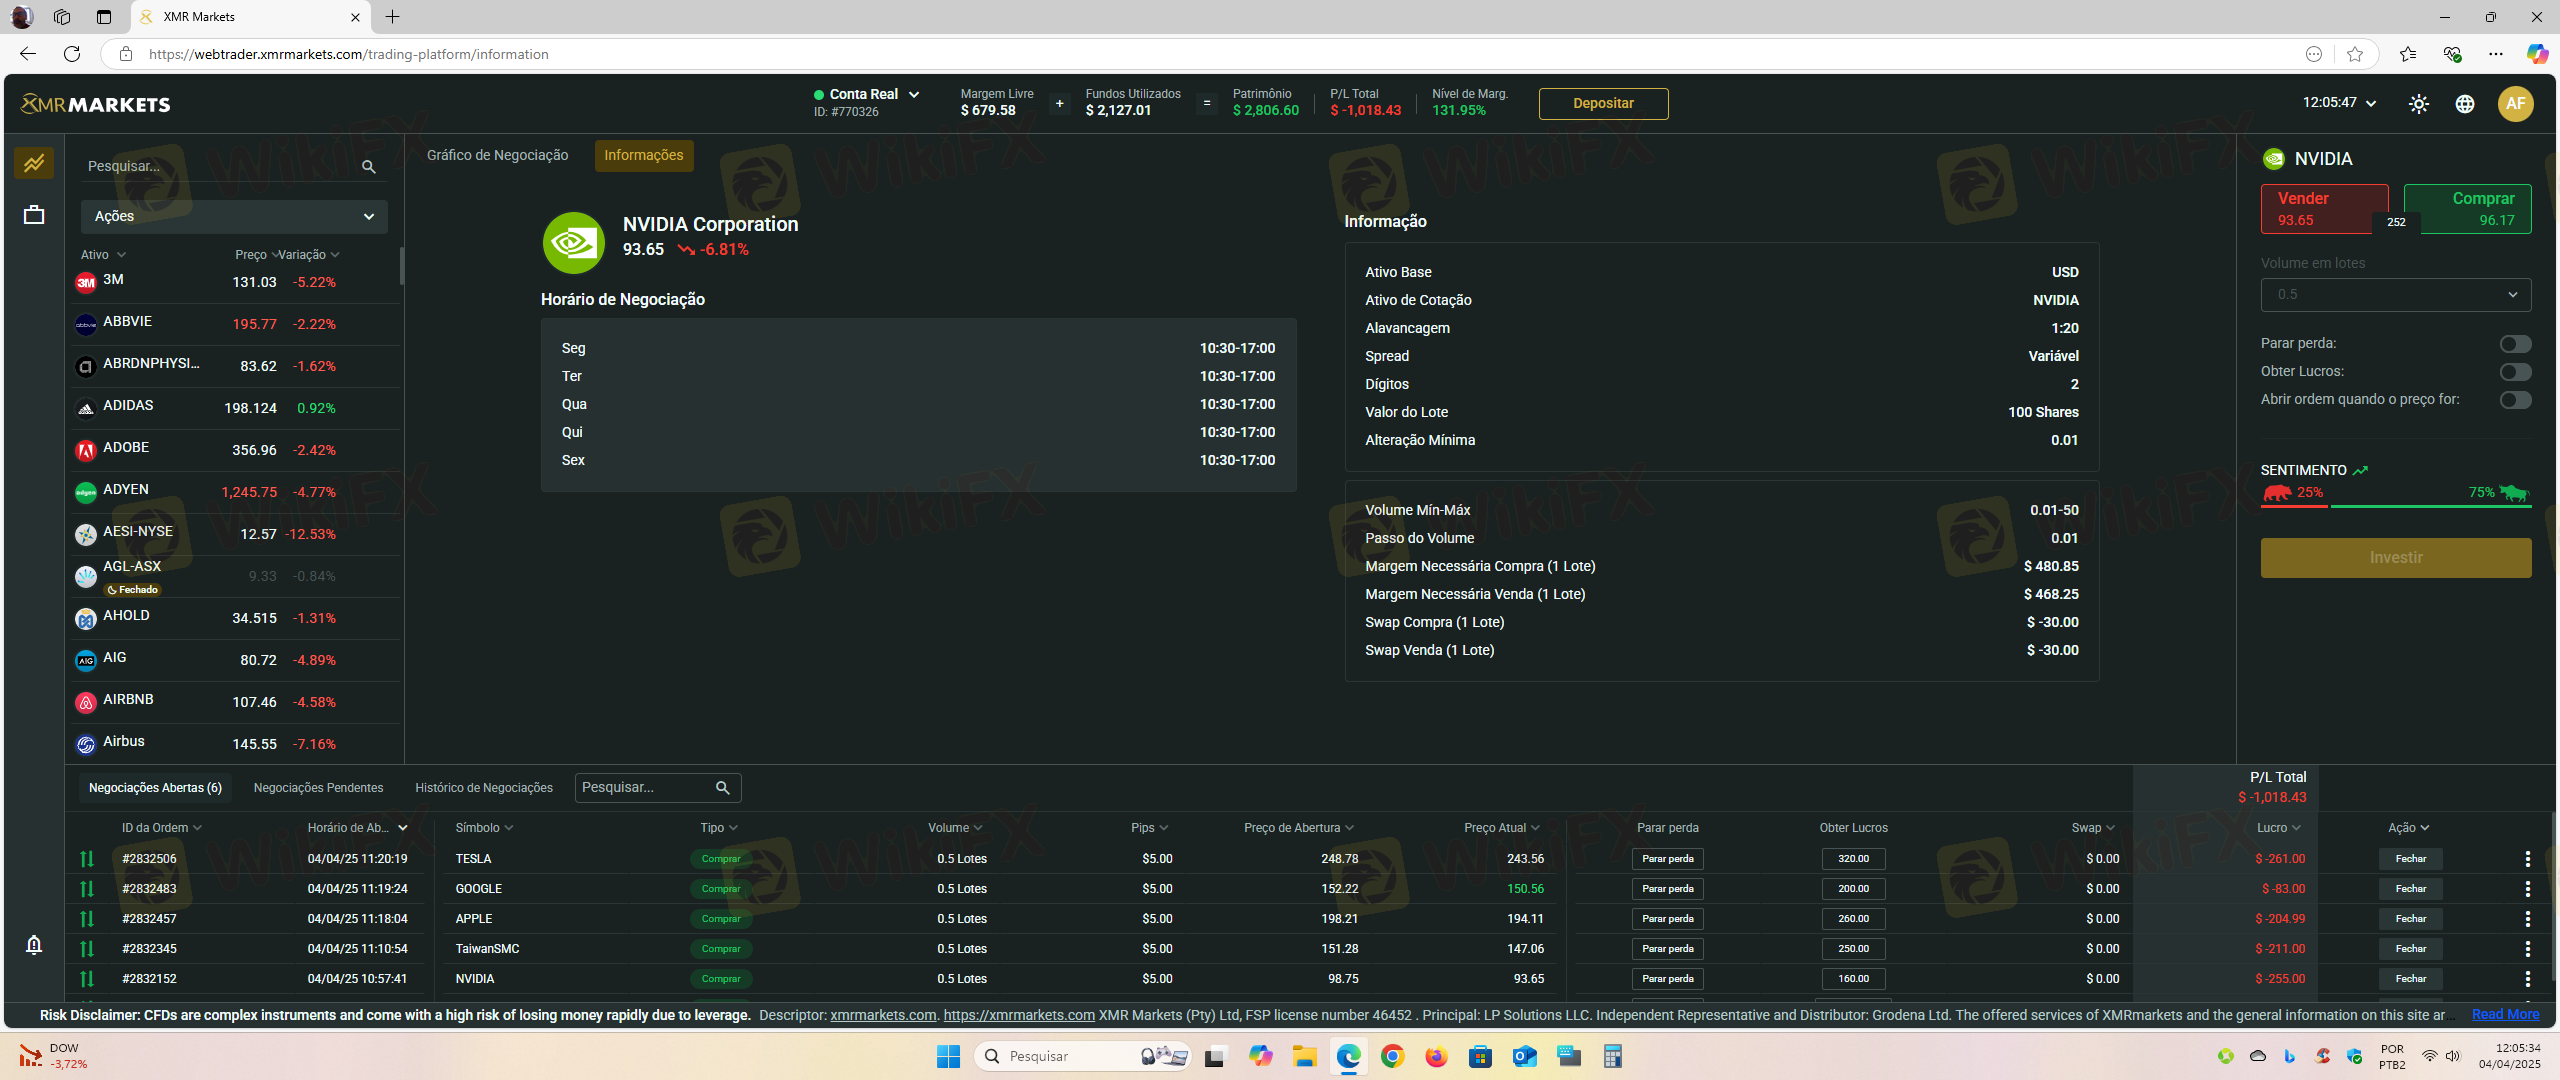Click the asset search magnifier icon
This screenshot has width=2560, height=1080.
pos(369,167)
